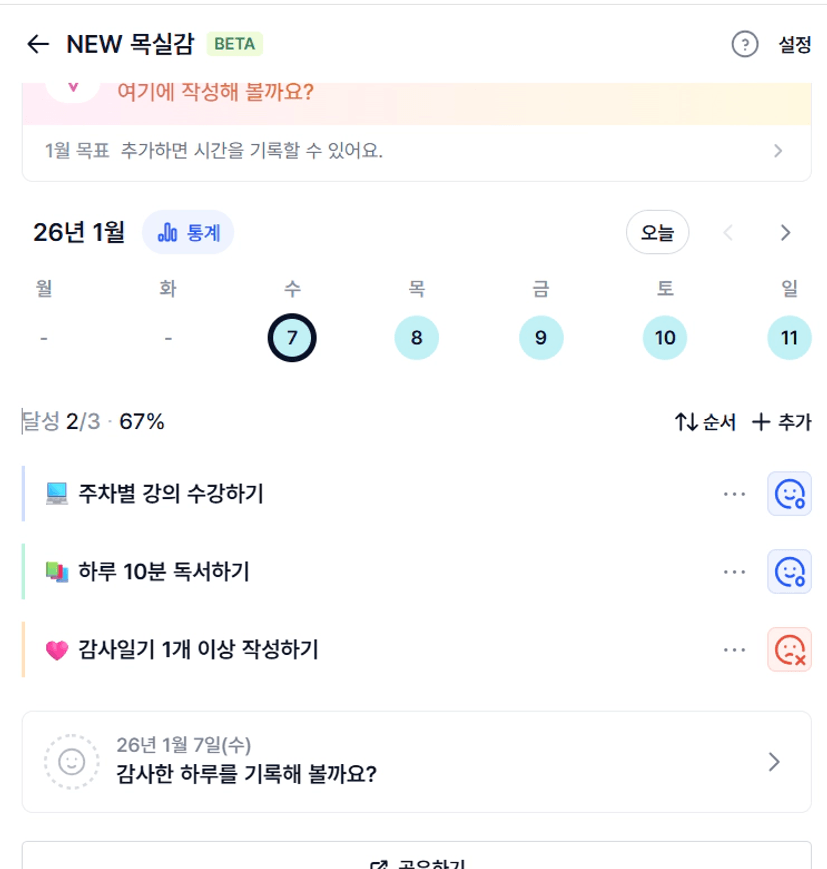Viewport: 827px width, 869px height.
Task: Click the back arrow next to NEW 목실감
Action: (38, 44)
